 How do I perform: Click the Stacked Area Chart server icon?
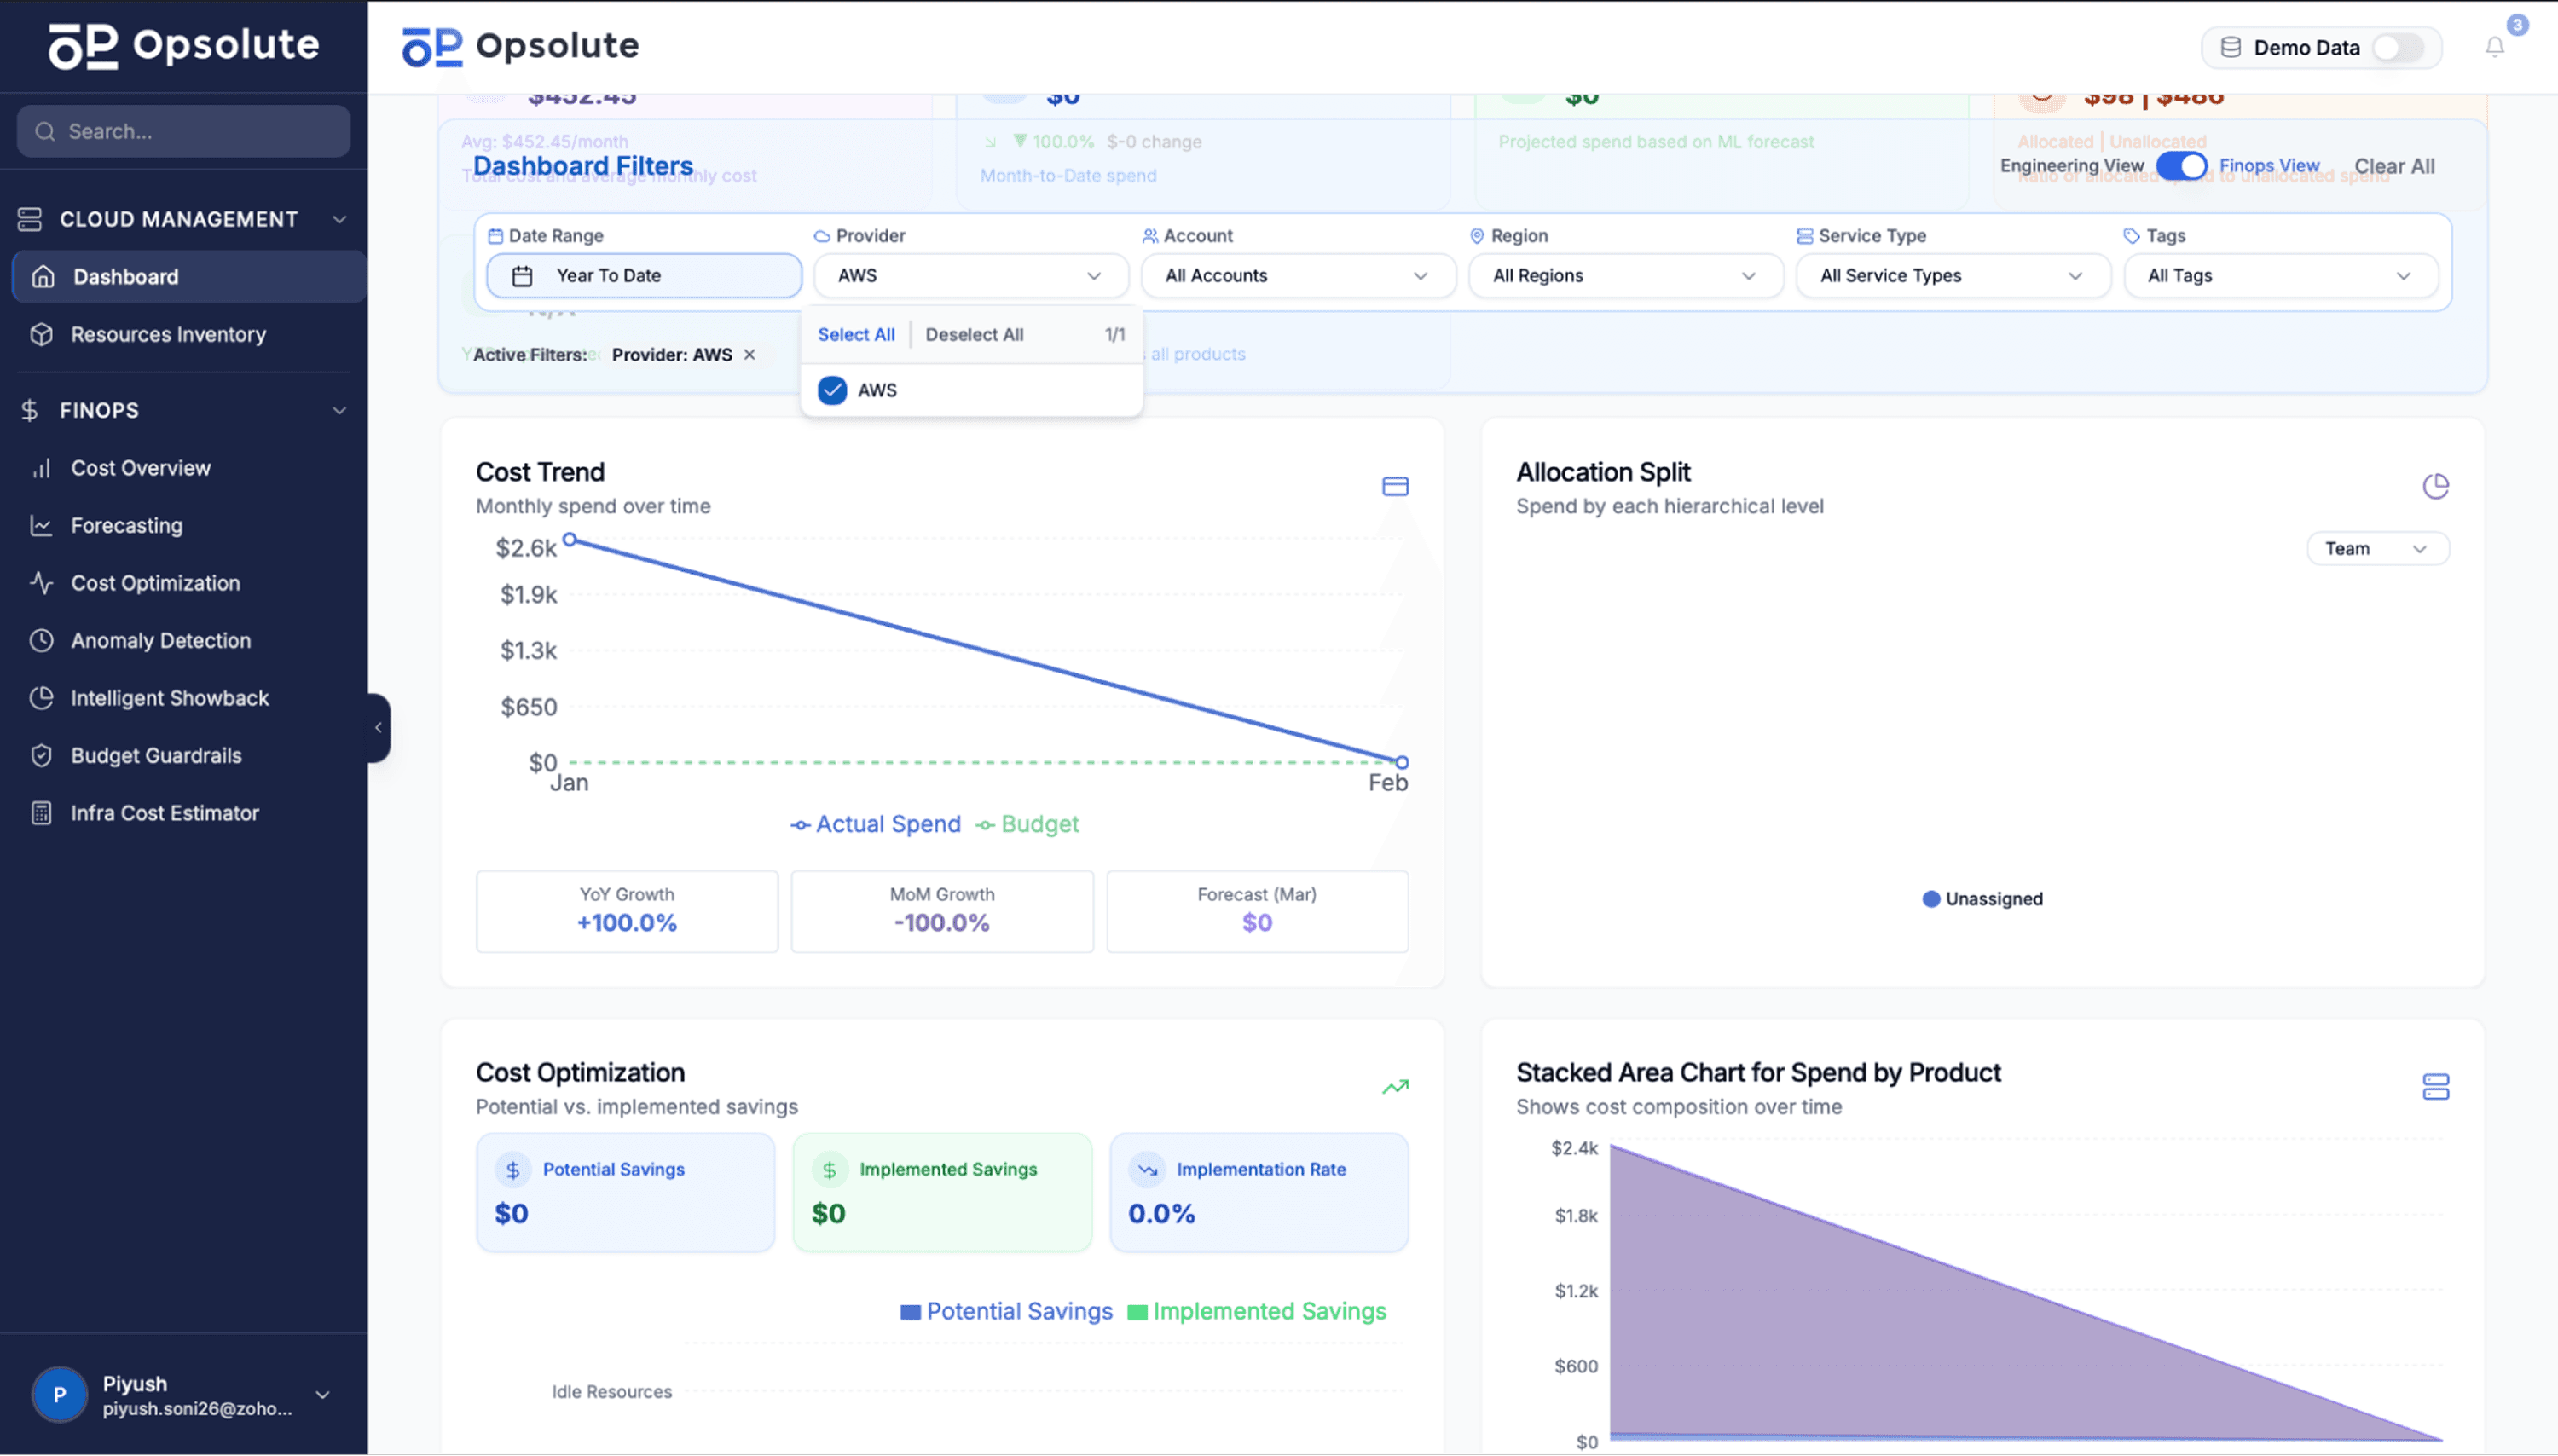[x=2435, y=1087]
